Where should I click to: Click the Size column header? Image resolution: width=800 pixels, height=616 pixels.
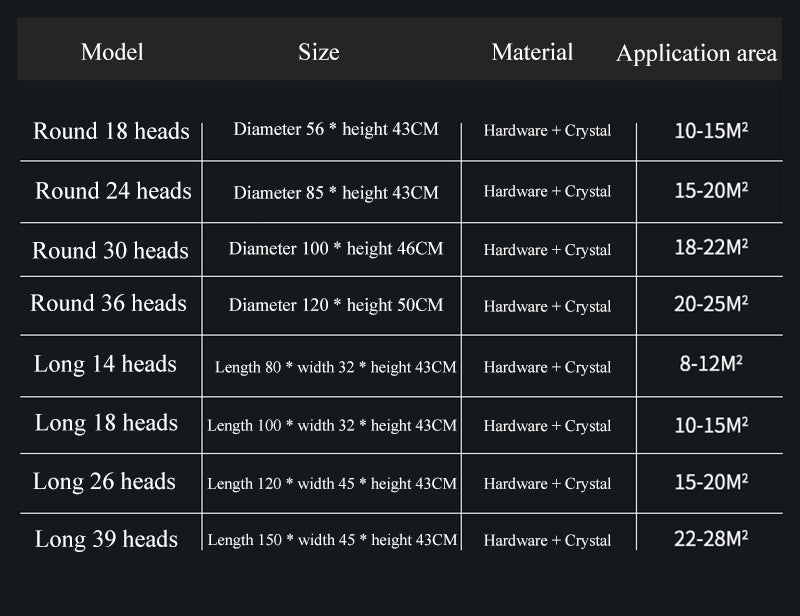coord(318,52)
